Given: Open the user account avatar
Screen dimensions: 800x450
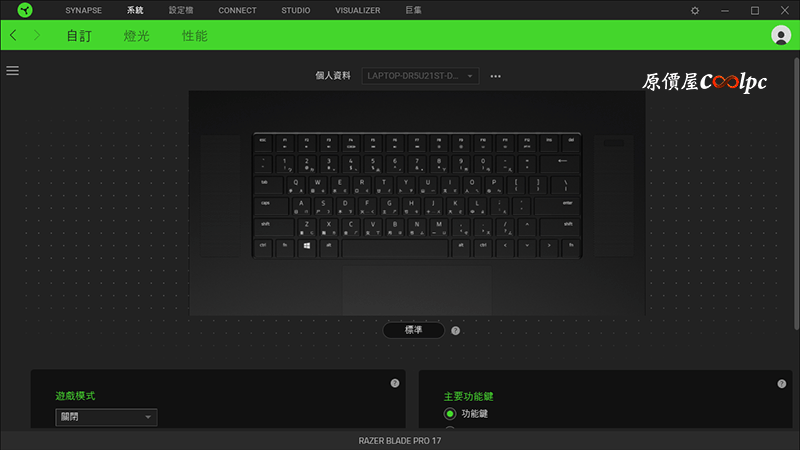Looking at the screenshot, I should (x=781, y=35).
